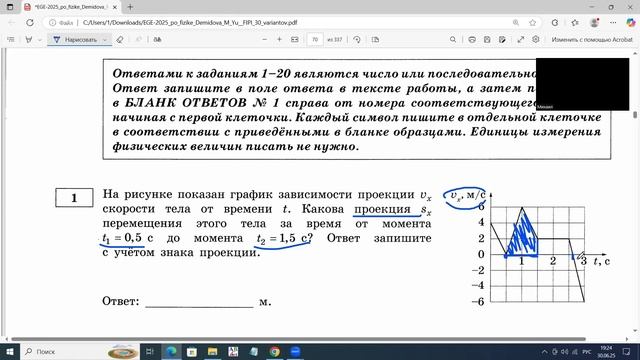Show hidden system tray icons
The image size is (640, 360).
coord(544,352)
